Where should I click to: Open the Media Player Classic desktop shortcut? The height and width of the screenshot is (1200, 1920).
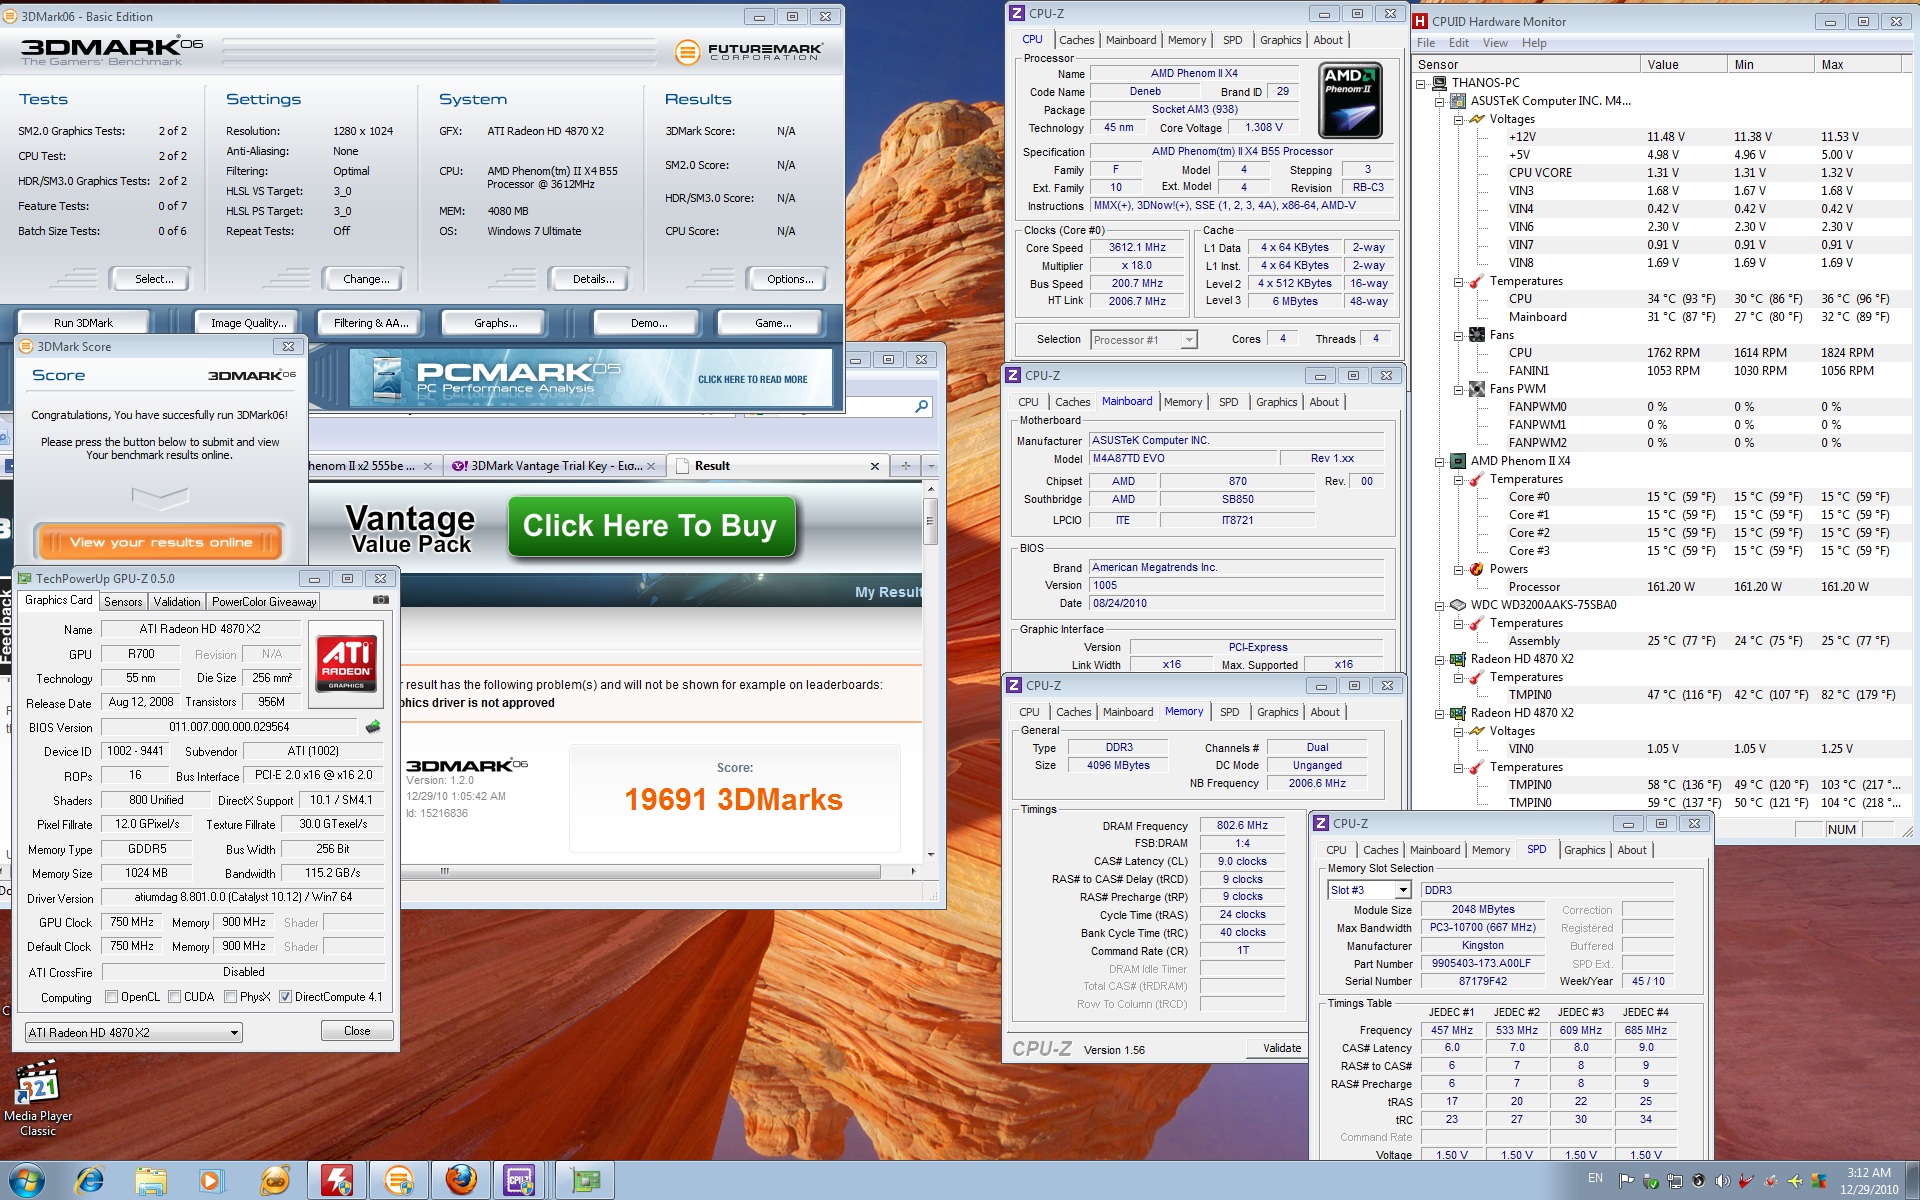pos(37,1100)
